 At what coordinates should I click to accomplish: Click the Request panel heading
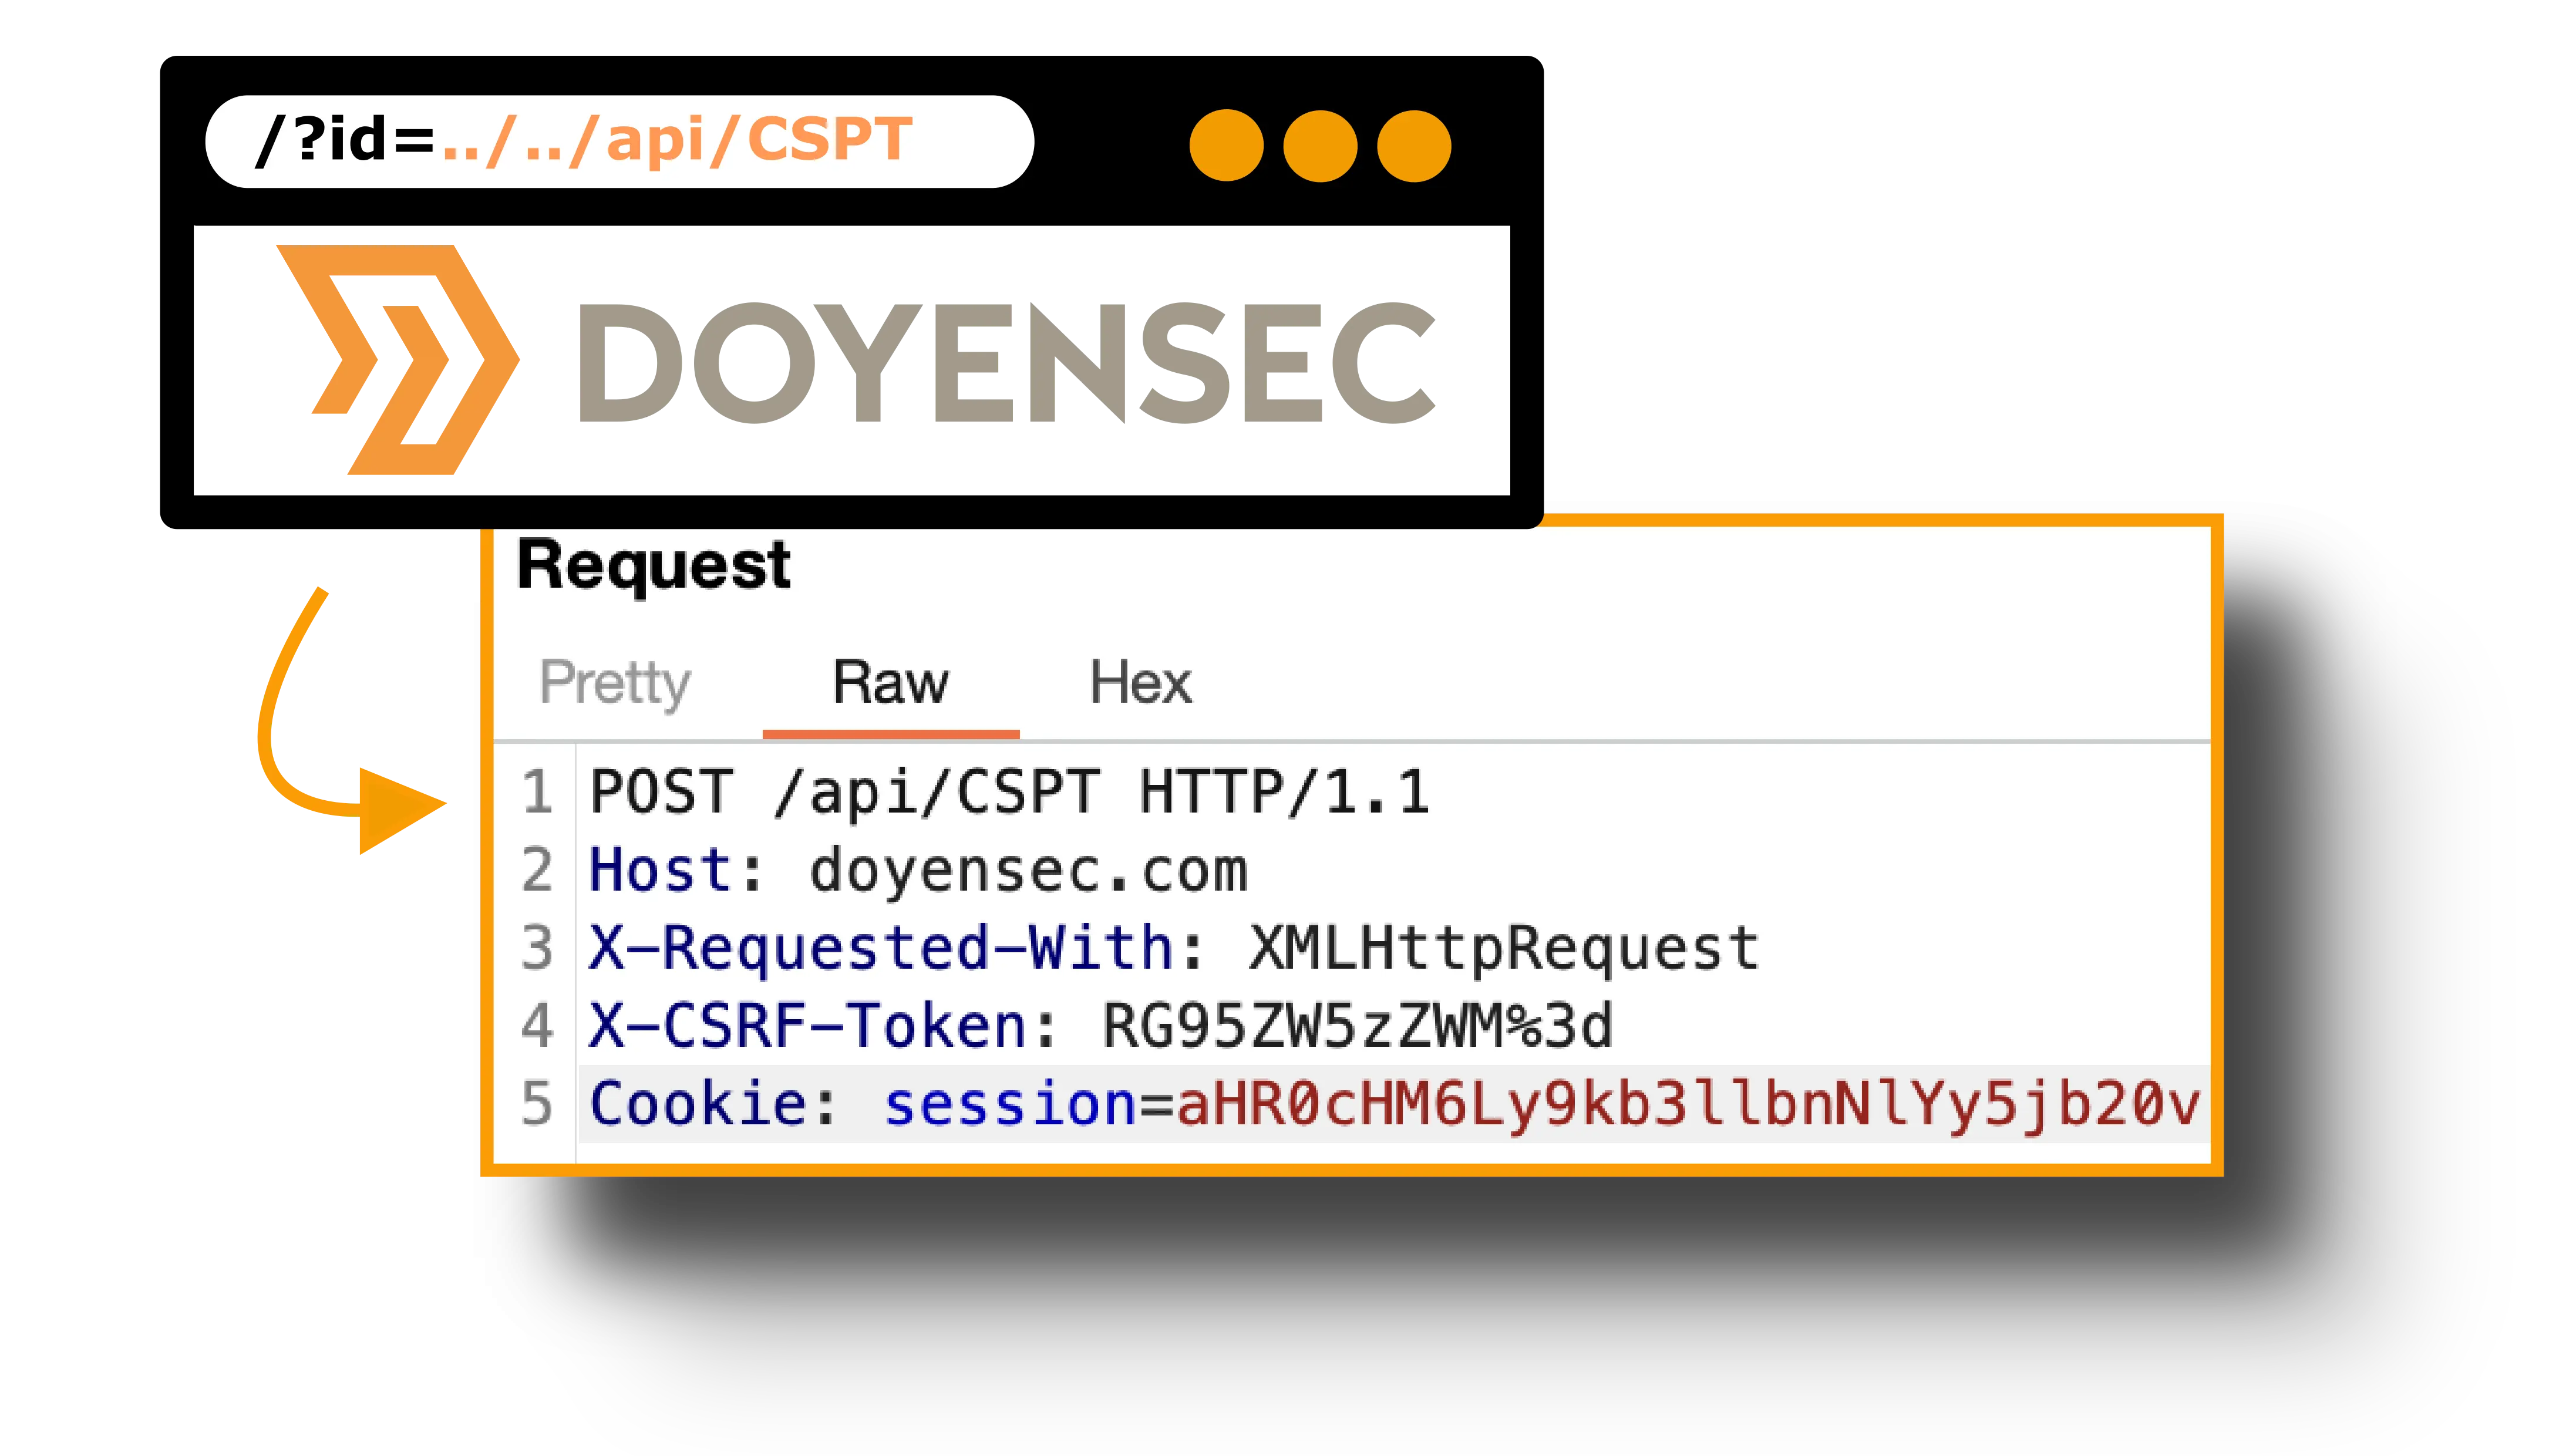(653, 566)
